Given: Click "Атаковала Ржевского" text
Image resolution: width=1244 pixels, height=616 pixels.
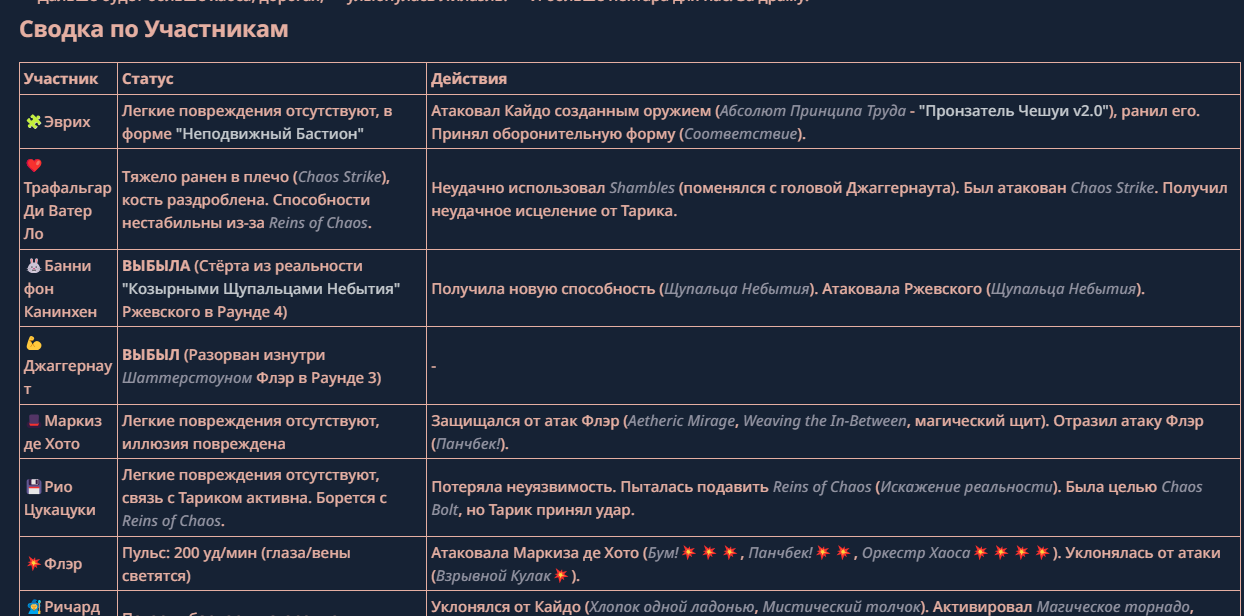Looking at the screenshot, I should (902, 289).
